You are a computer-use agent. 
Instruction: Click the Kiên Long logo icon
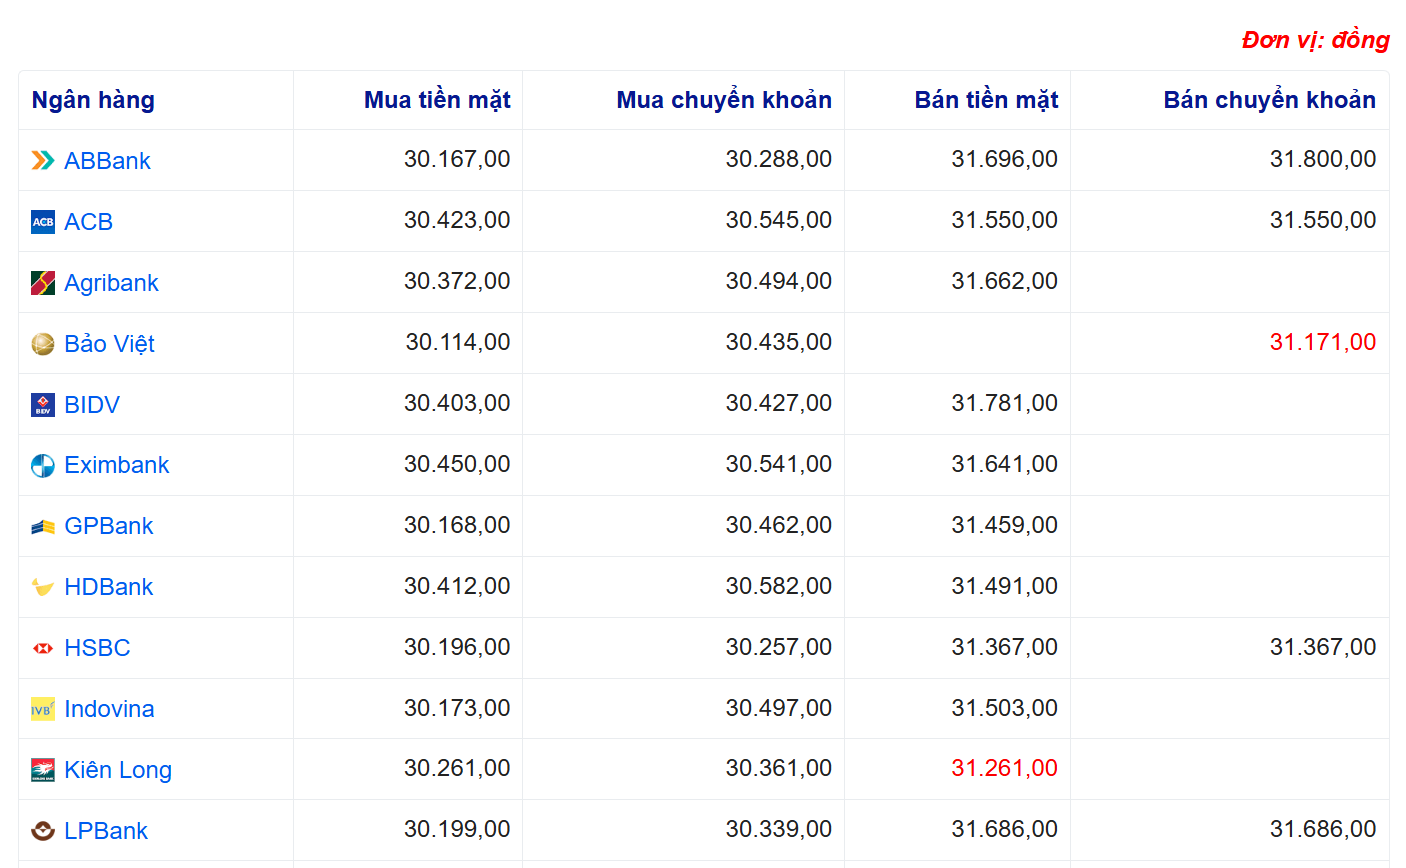(x=43, y=770)
